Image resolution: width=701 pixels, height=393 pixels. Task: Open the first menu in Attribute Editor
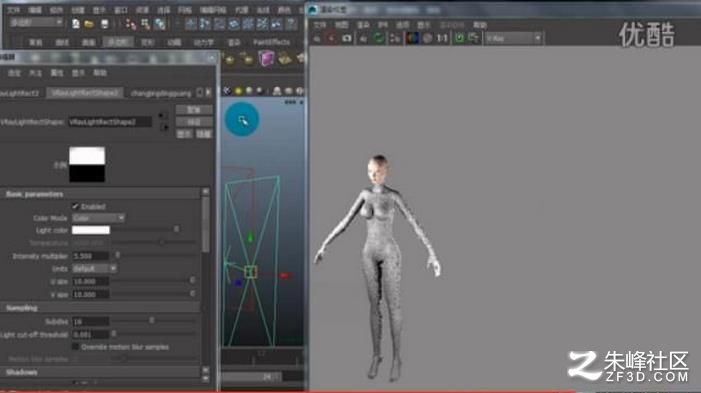[14, 72]
